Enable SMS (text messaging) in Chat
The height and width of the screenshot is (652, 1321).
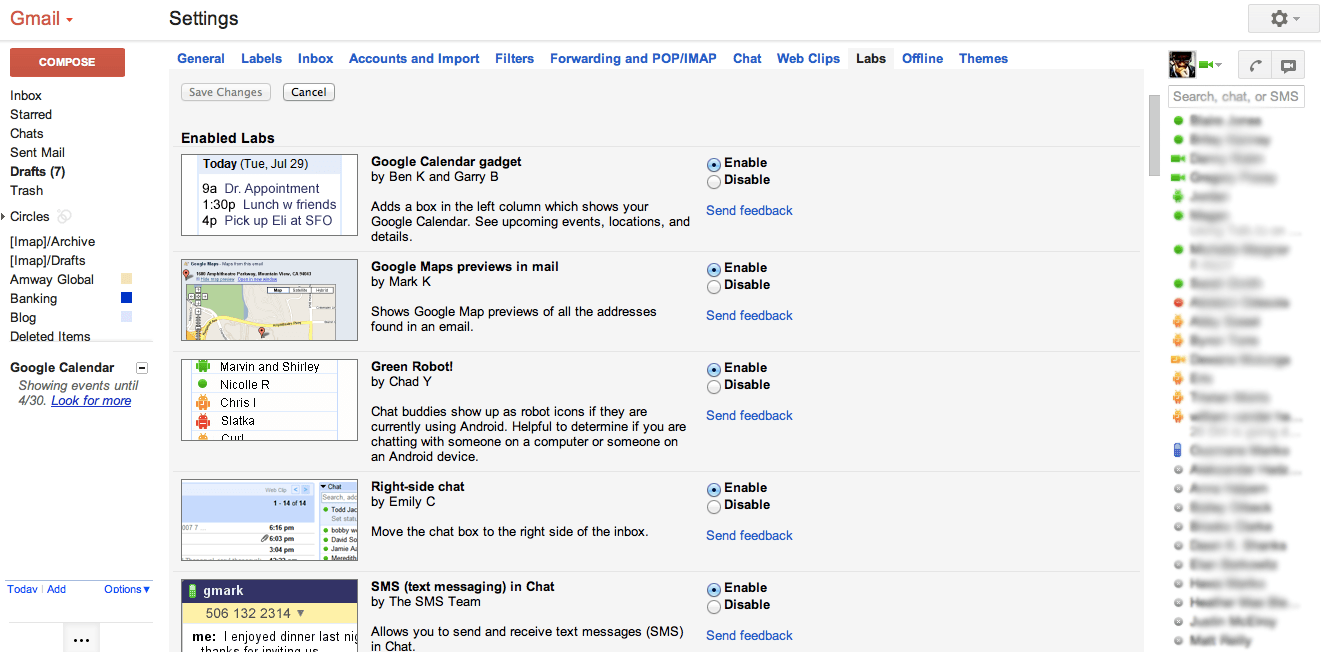tap(713, 589)
